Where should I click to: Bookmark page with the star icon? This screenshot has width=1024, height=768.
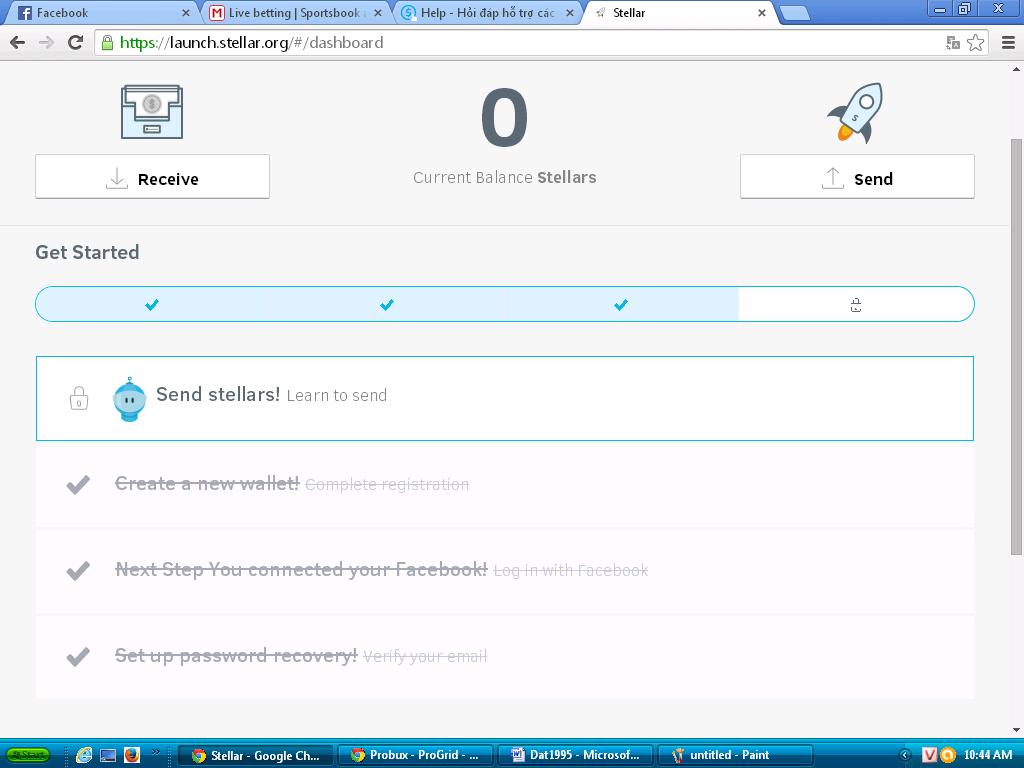pyautogui.click(x=976, y=43)
